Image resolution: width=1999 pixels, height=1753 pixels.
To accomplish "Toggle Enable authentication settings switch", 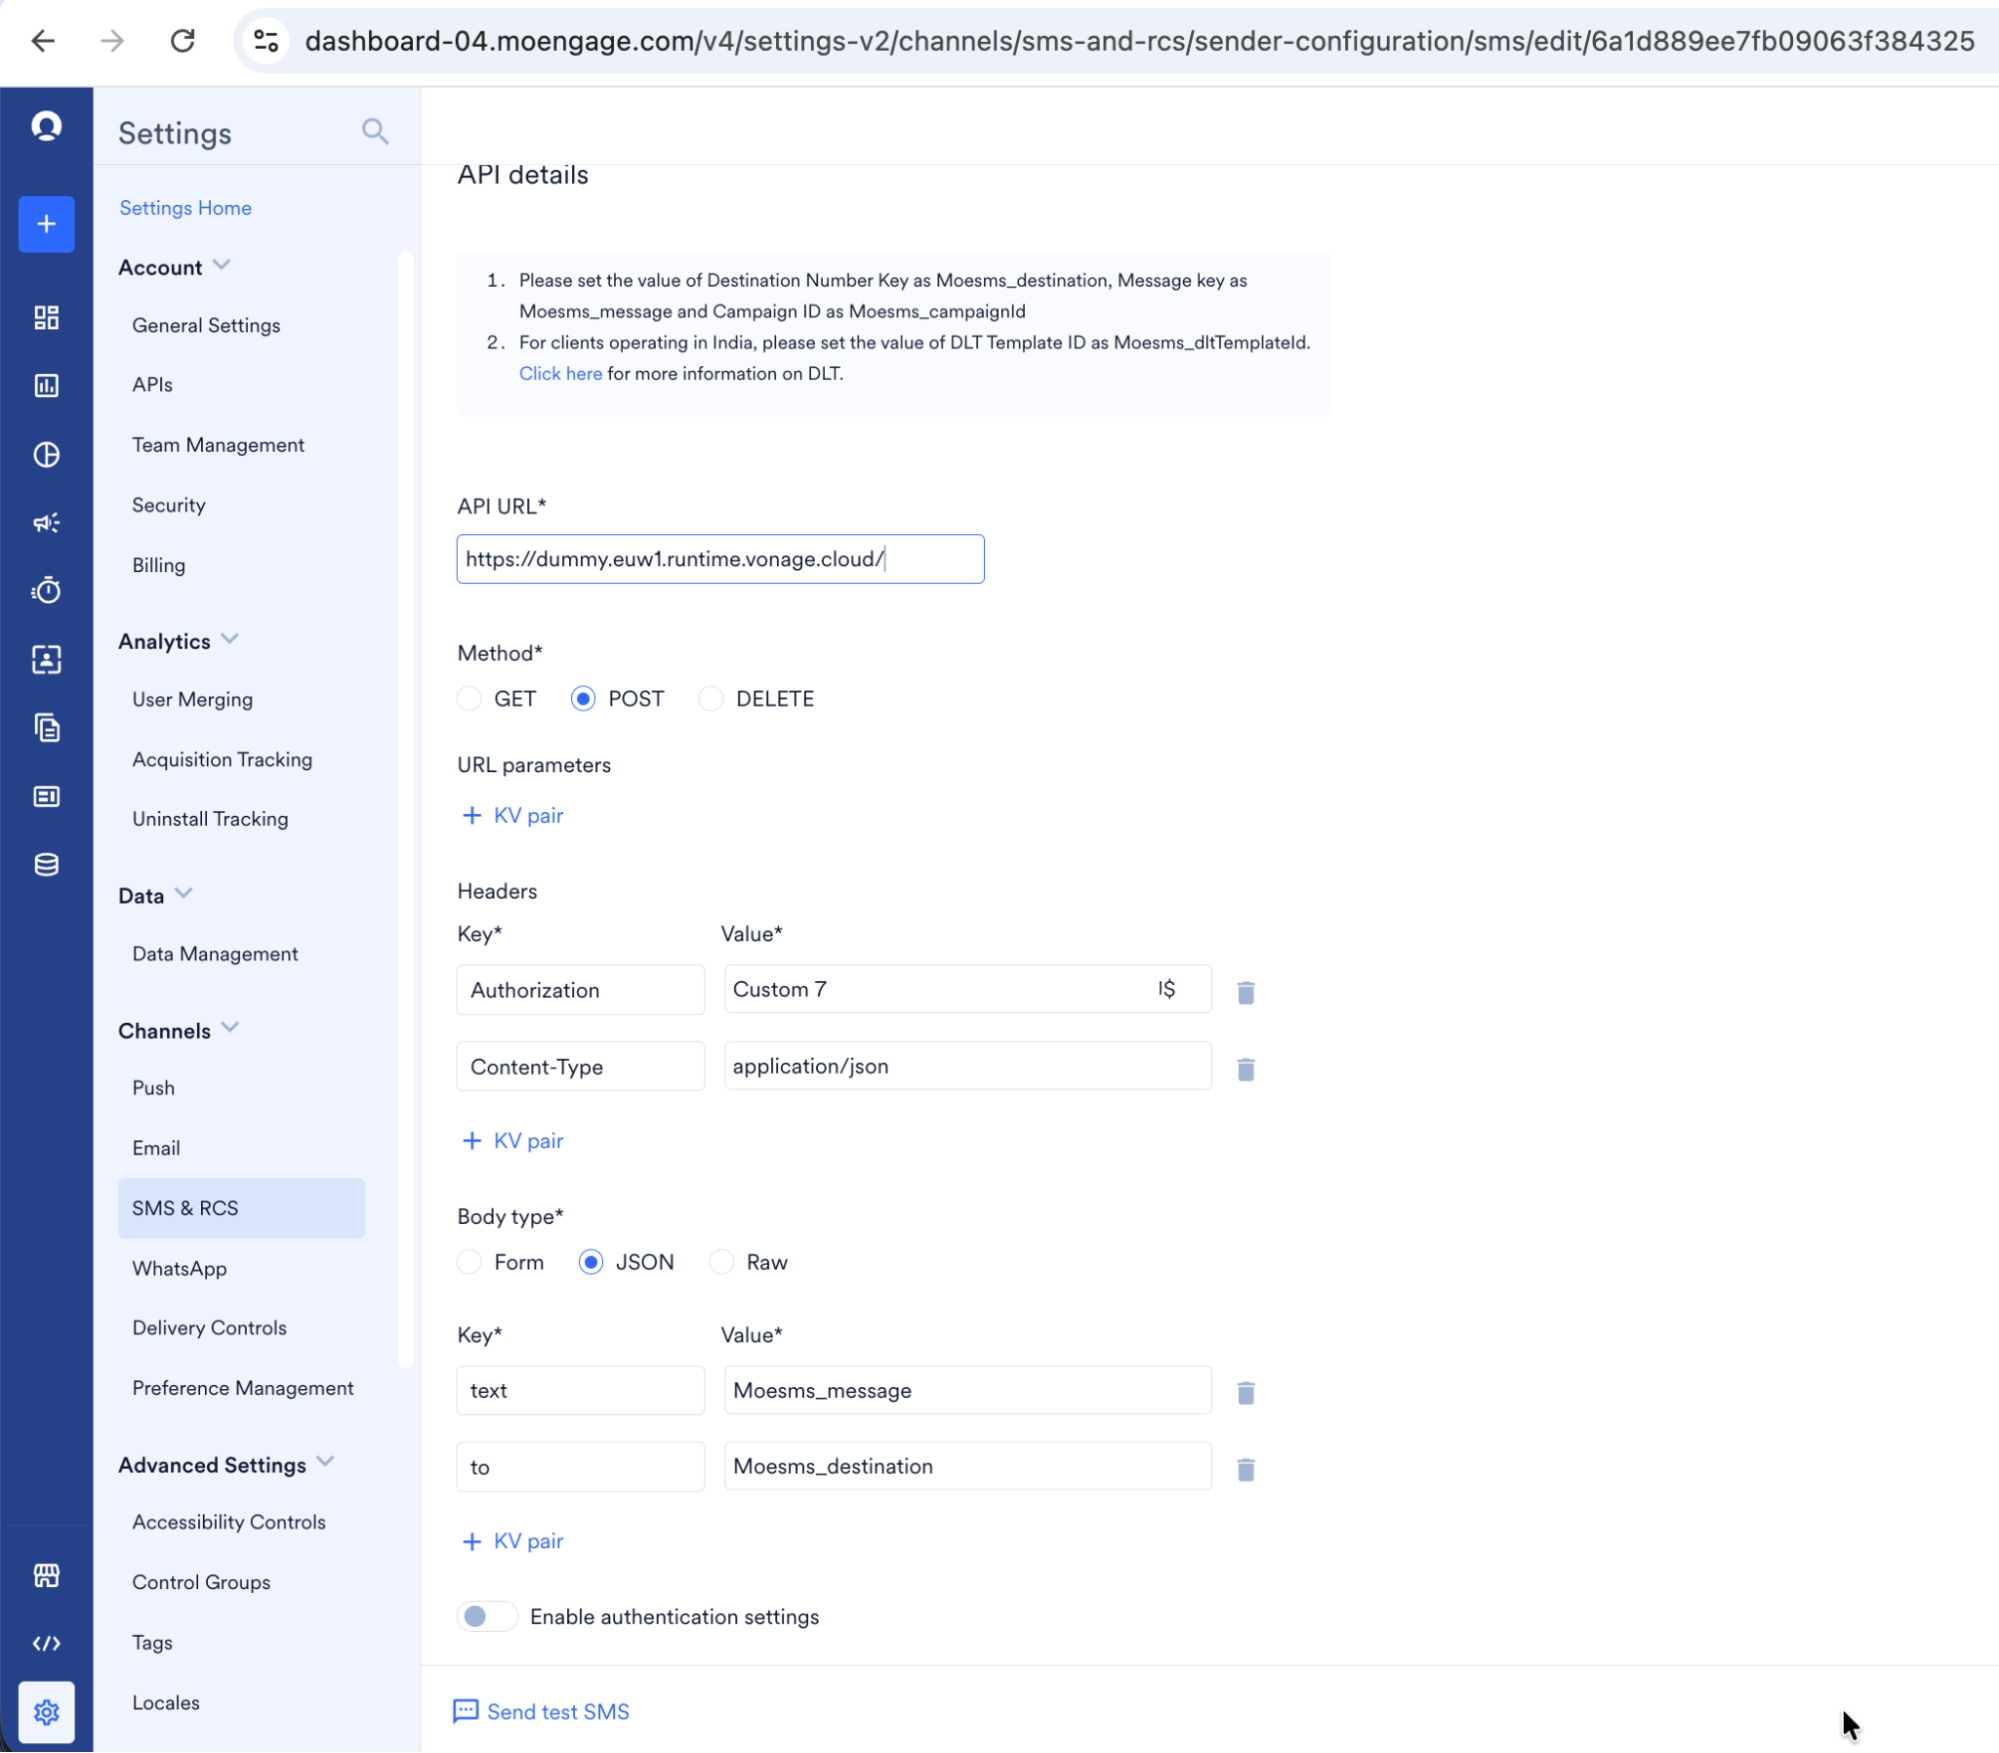I will (x=487, y=1616).
